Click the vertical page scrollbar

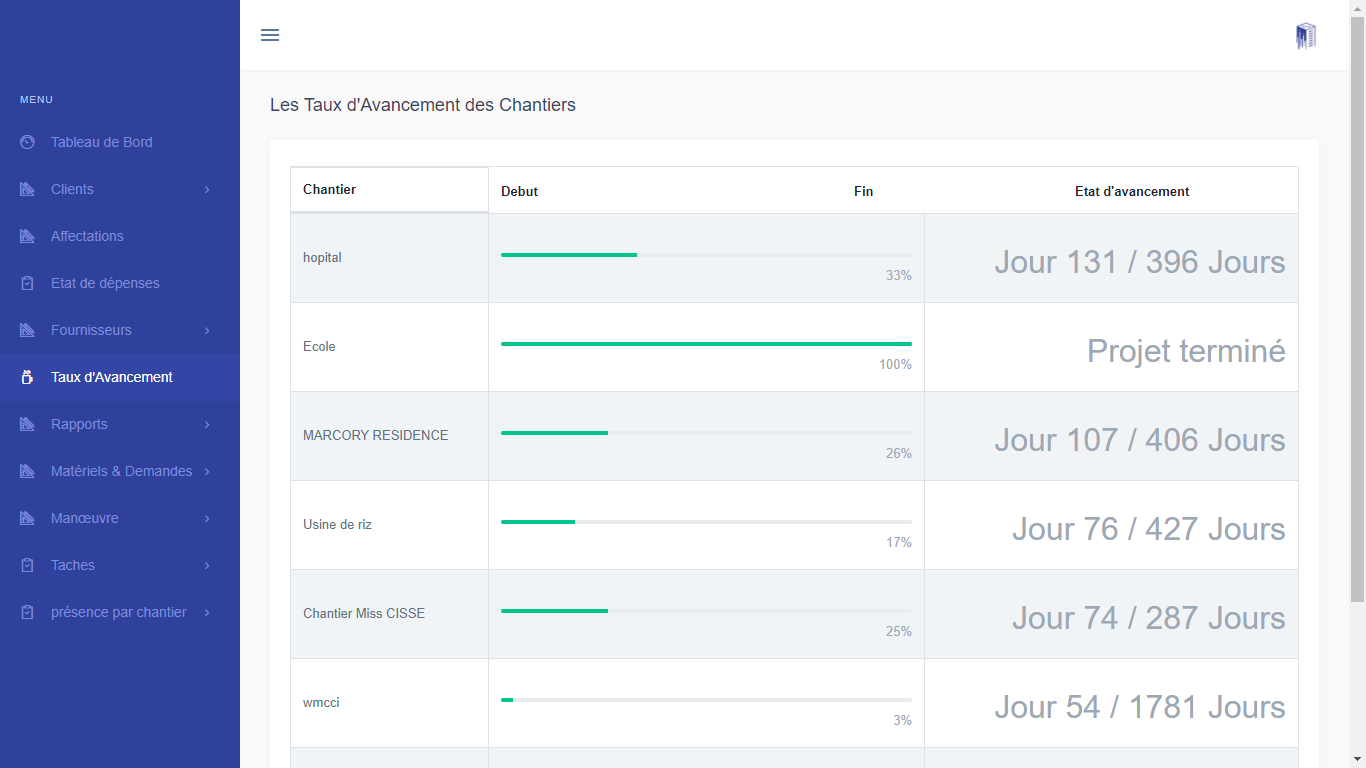[1357, 300]
